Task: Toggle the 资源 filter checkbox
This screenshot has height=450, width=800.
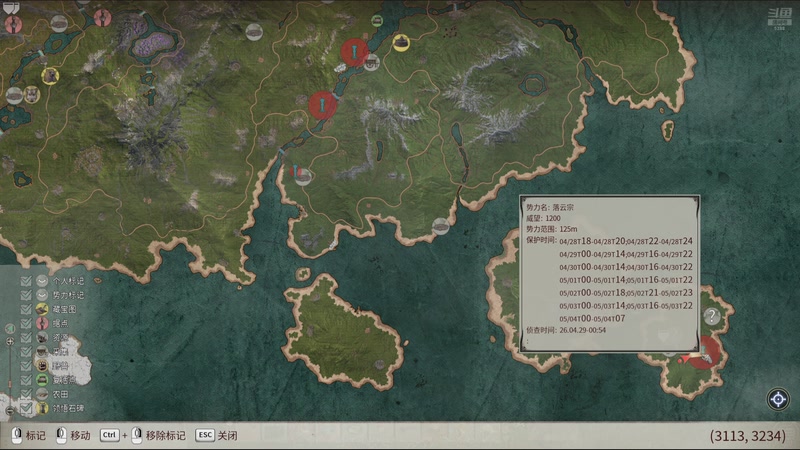Action: pos(26,338)
